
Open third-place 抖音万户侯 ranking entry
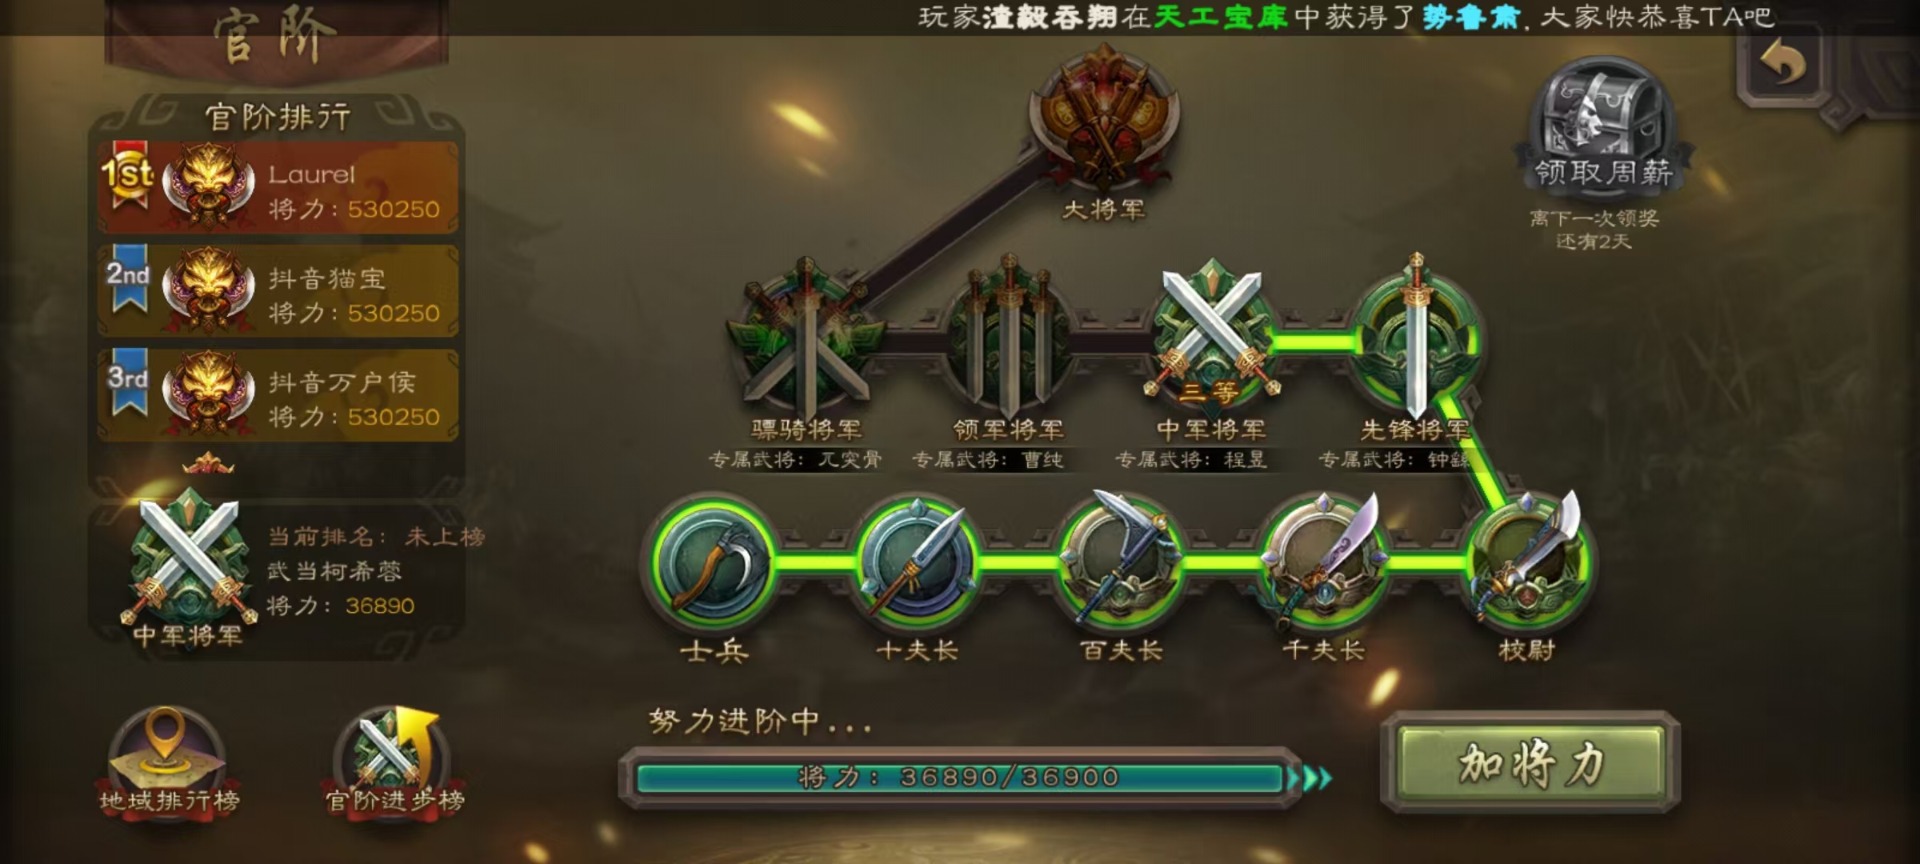tap(278, 396)
